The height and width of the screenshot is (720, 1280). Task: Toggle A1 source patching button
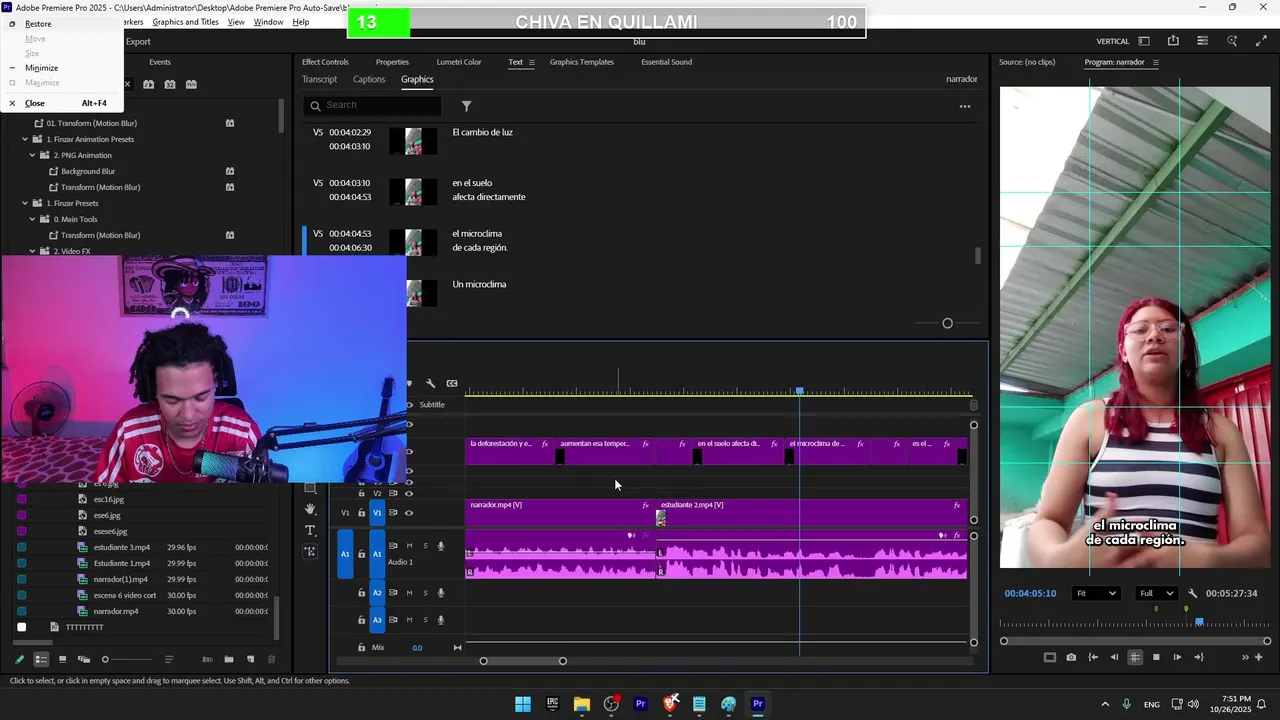[x=345, y=554]
